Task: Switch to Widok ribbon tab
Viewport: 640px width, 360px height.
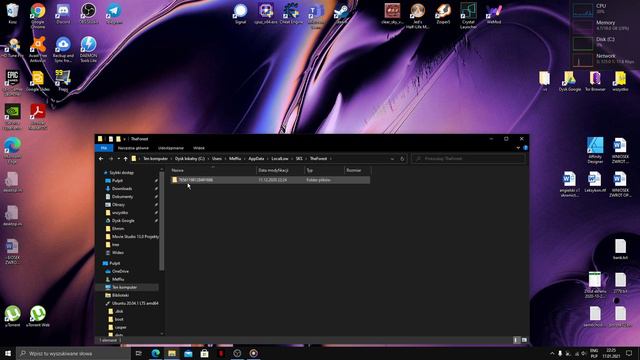Action: [199, 148]
